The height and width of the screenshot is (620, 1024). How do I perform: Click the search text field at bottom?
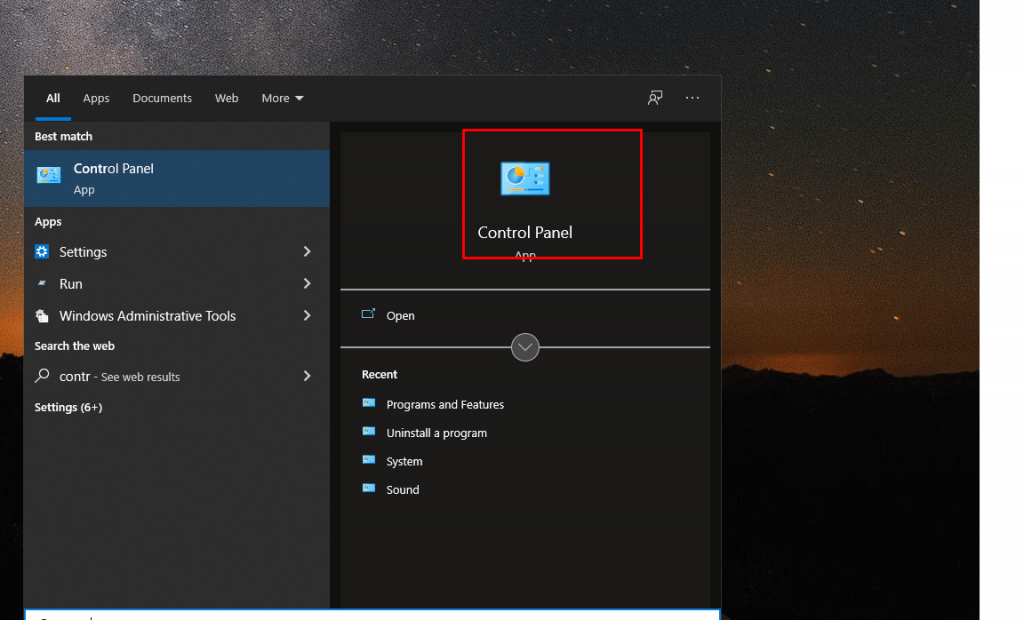[x=372, y=614]
